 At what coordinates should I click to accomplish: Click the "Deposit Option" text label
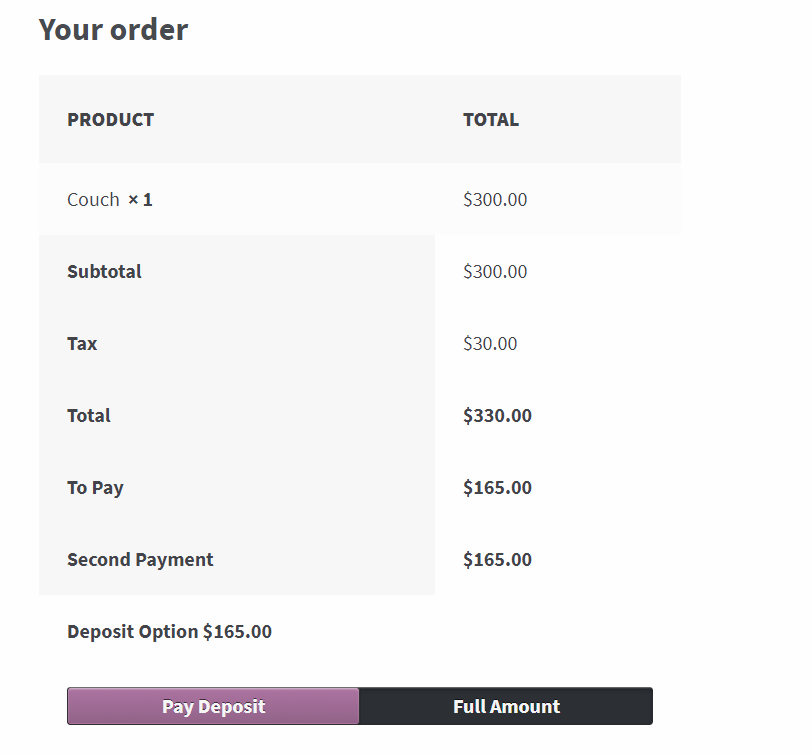(132, 632)
